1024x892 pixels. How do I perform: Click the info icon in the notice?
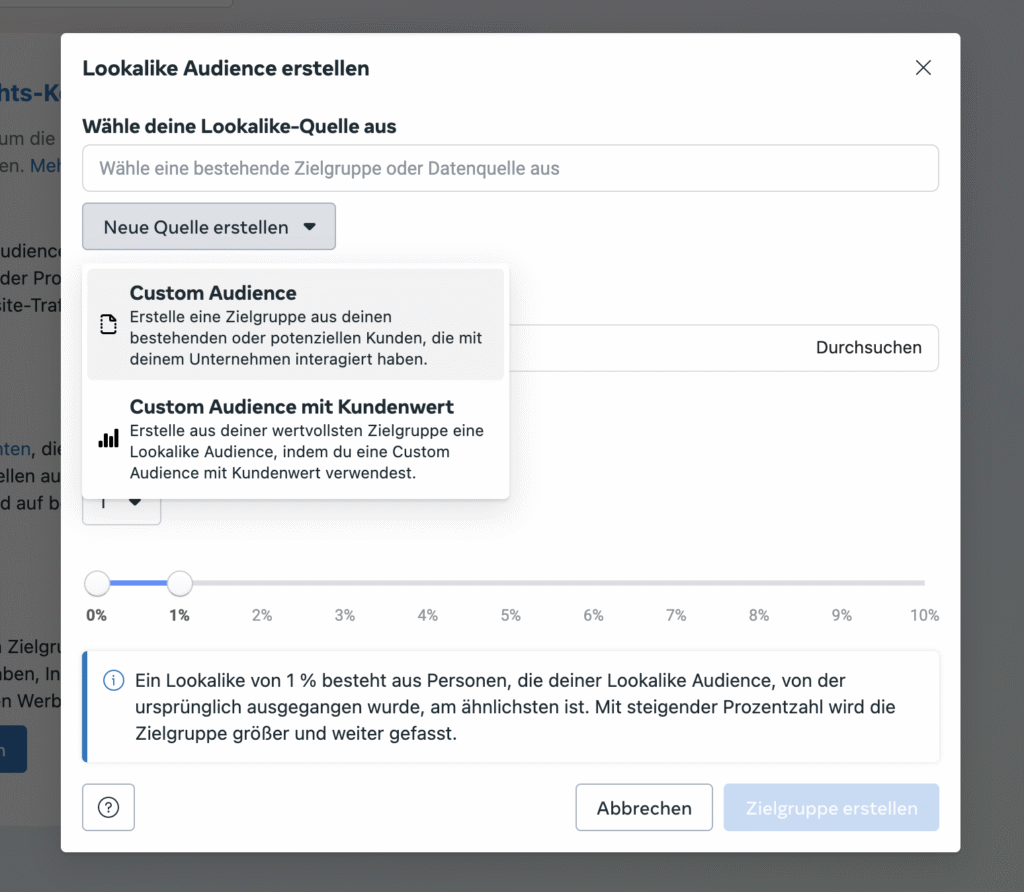[114, 680]
